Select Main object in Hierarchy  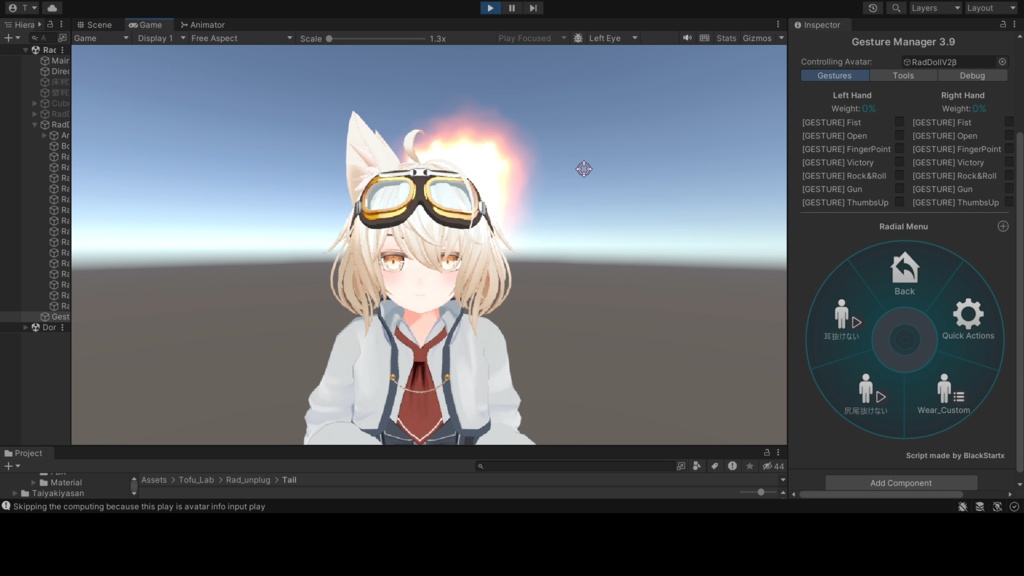(x=54, y=61)
